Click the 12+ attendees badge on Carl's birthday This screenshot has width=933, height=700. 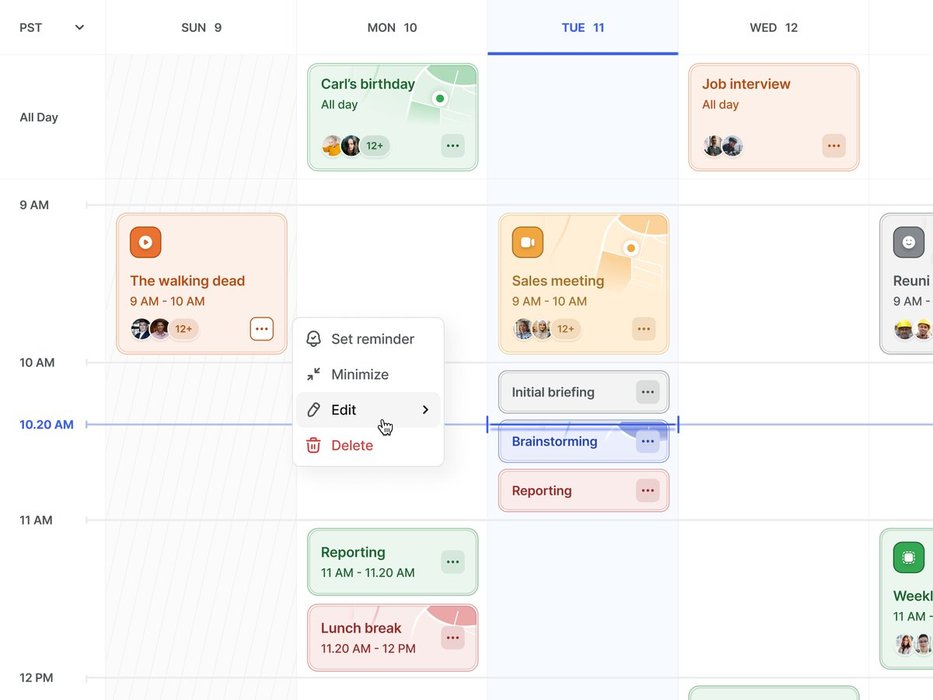[x=375, y=146]
